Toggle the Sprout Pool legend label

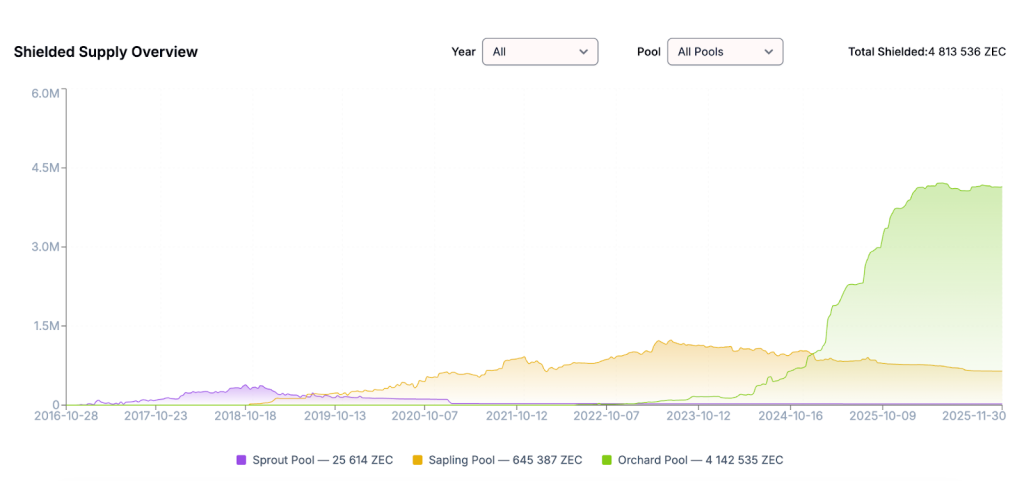point(321,460)
